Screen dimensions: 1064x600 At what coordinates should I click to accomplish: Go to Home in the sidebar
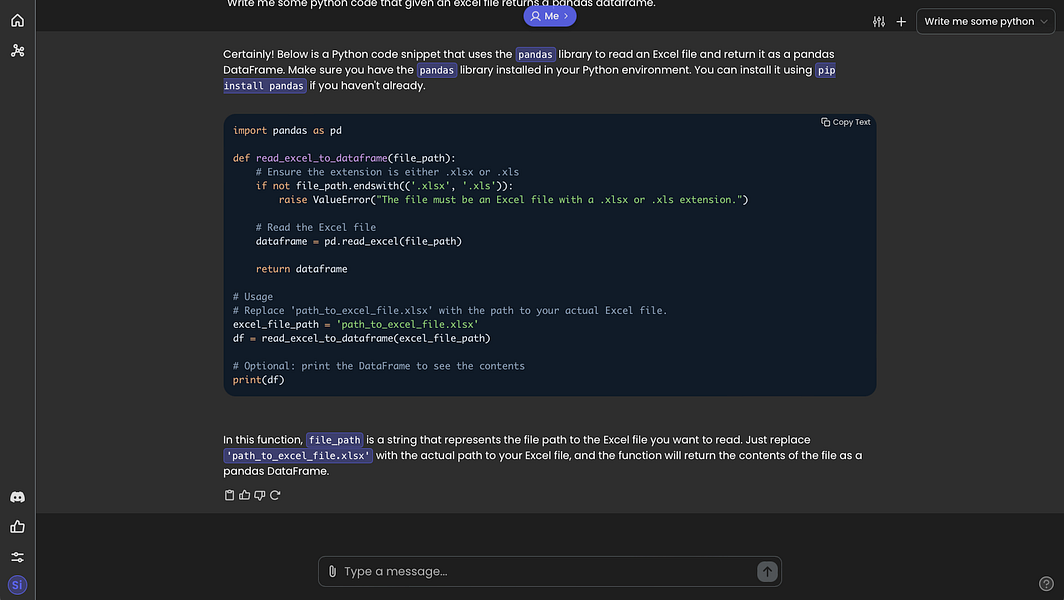[17, 20]
